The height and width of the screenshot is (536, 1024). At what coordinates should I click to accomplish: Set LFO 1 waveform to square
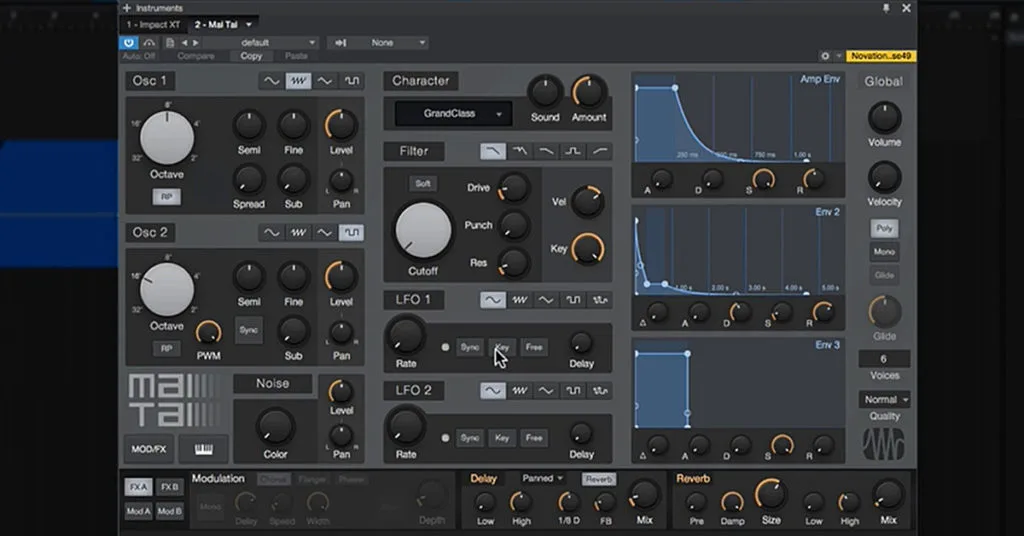(573, 300)
